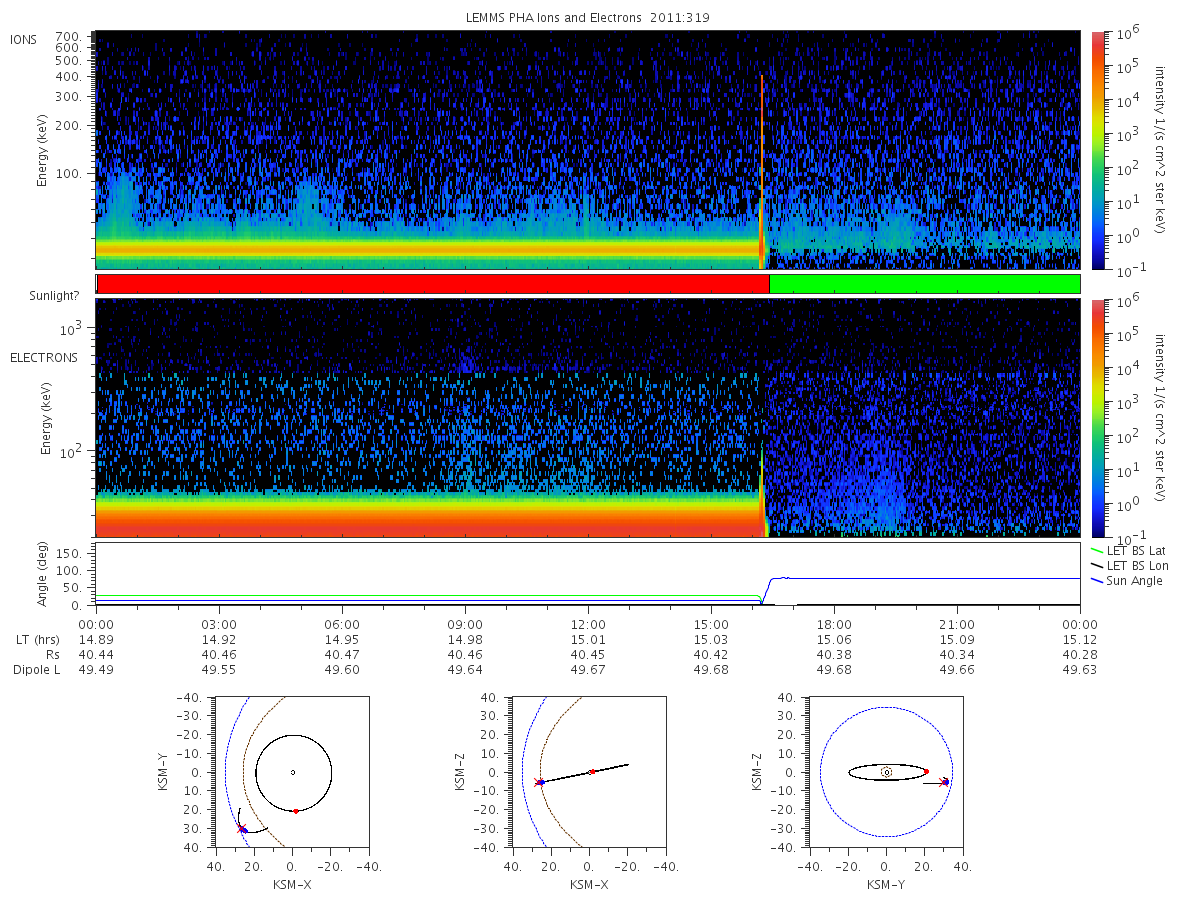Click the ion panel intensity colorbar

(1097, 150)
